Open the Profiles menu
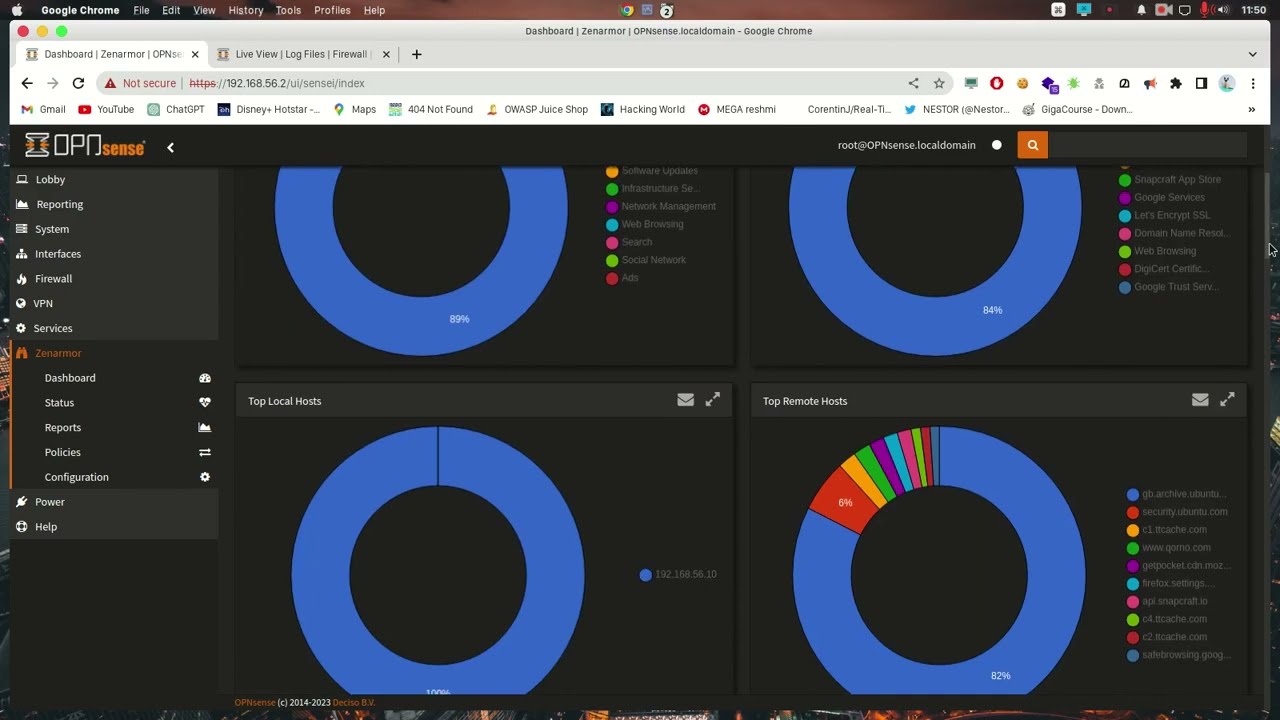The width and height of the screenshot is (1280, 720). click(x=332, y=10)
